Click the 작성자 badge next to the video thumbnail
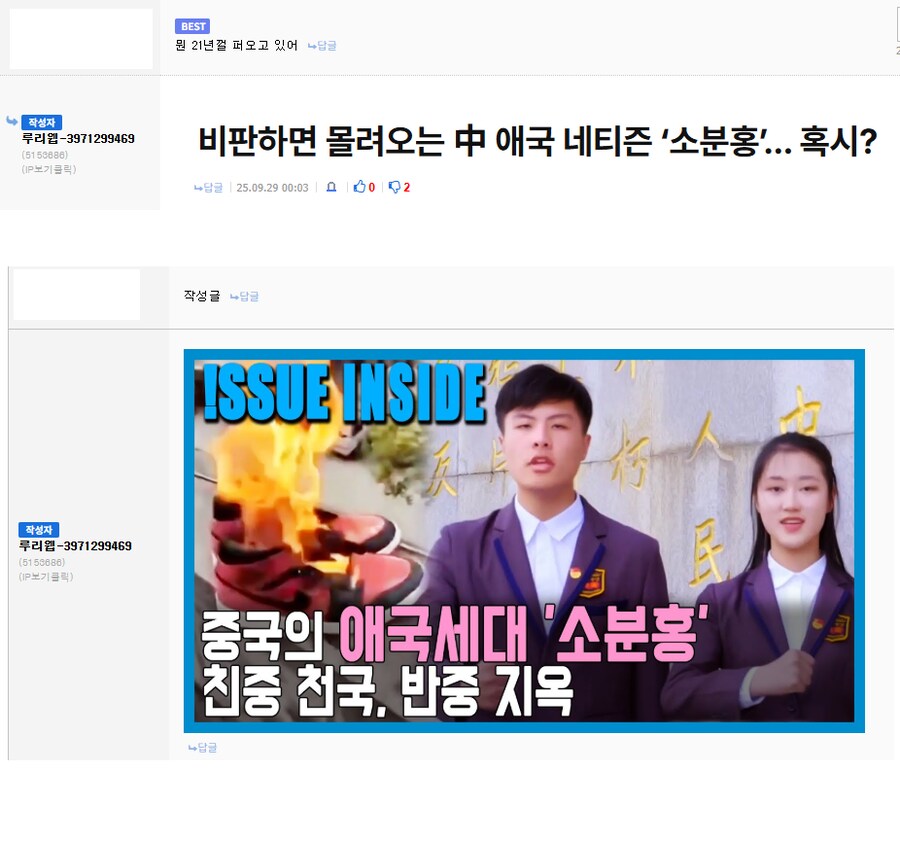This screenshot has height=841, width=900. pyautogui.click(x=39, y=529)
